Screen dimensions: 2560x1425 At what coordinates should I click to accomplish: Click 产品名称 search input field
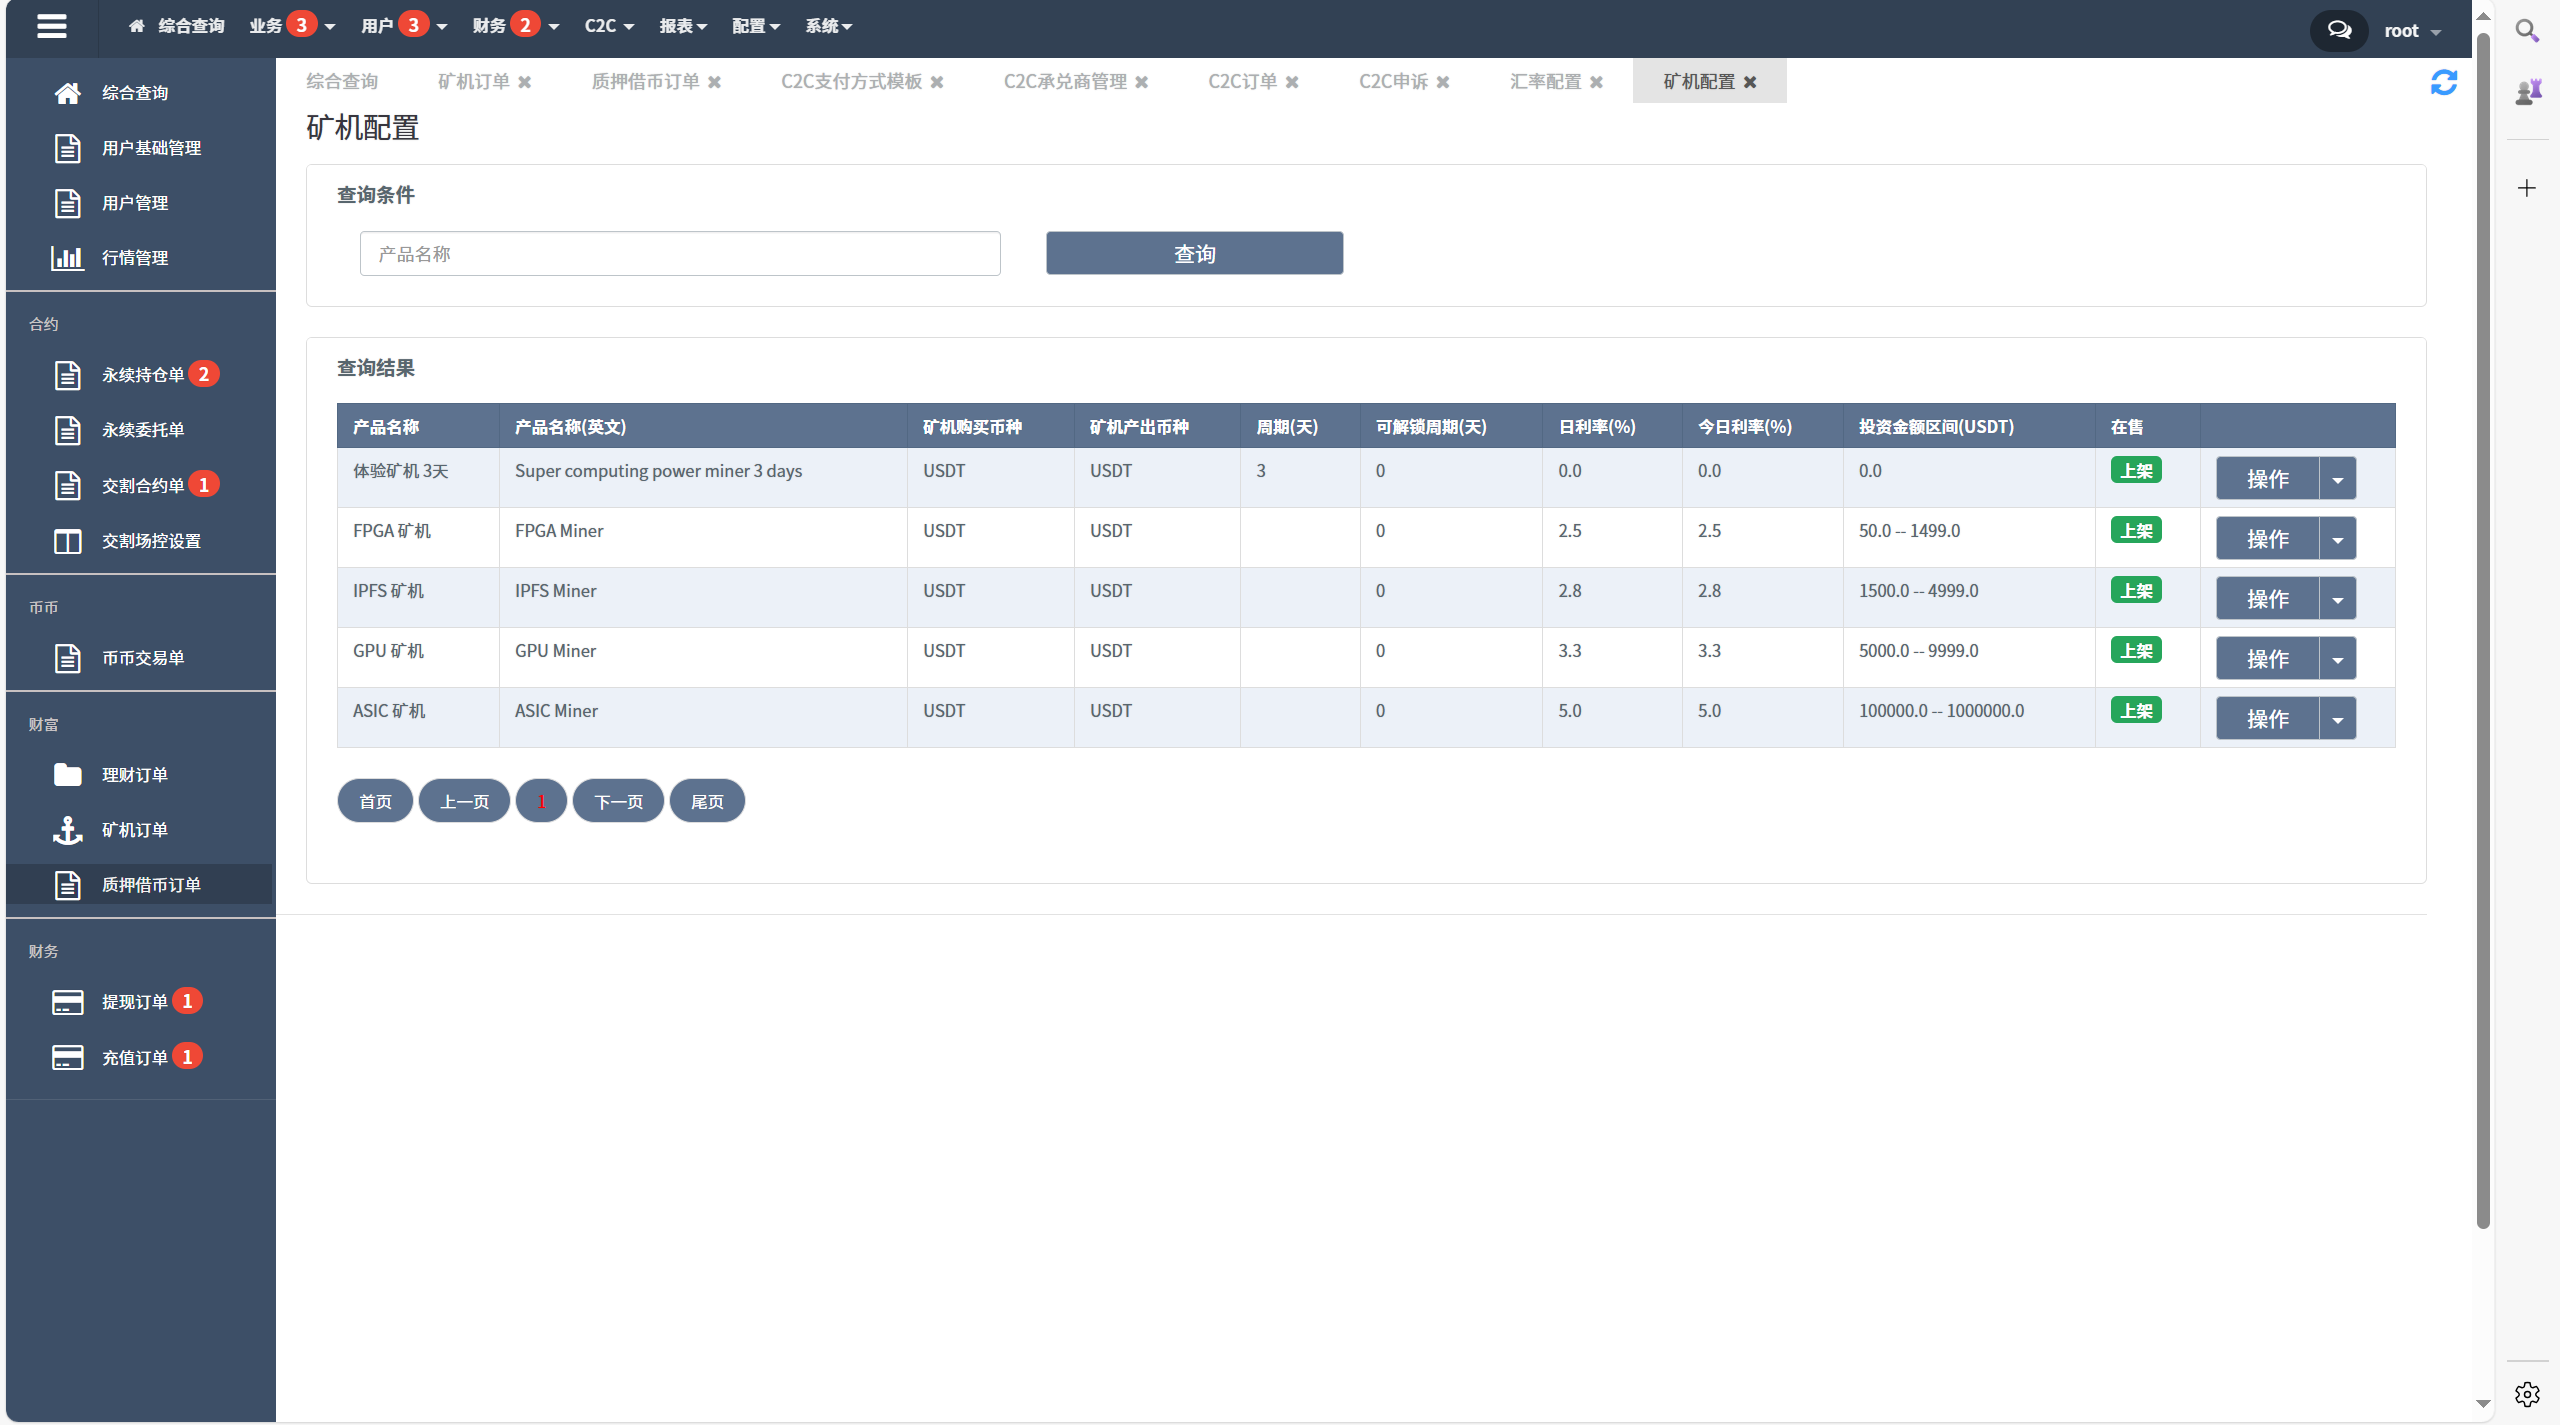click(681, 253)
